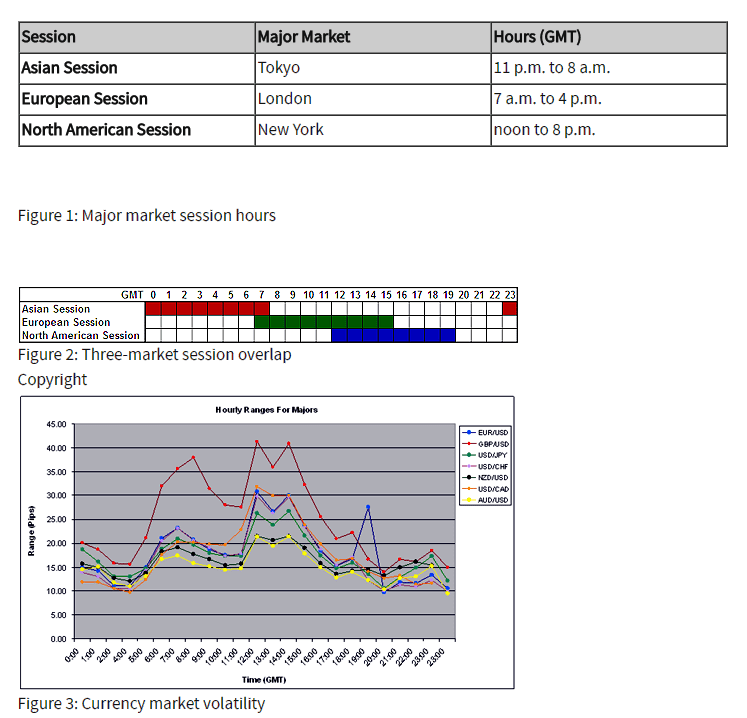Image resolution: width=747 pixels, height=718 pixels.
Task: Click the blue North American Session bar
Action: click(392, 336)
